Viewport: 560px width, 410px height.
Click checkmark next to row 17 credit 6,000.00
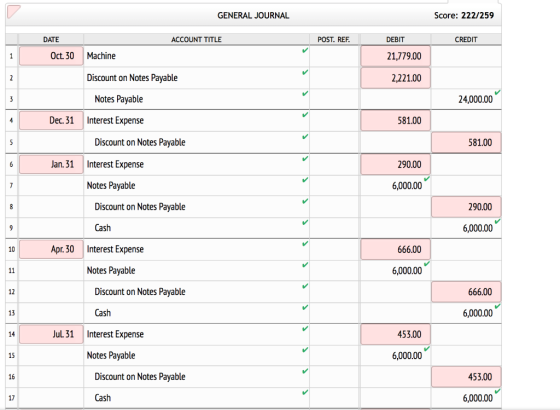(497, 391)
